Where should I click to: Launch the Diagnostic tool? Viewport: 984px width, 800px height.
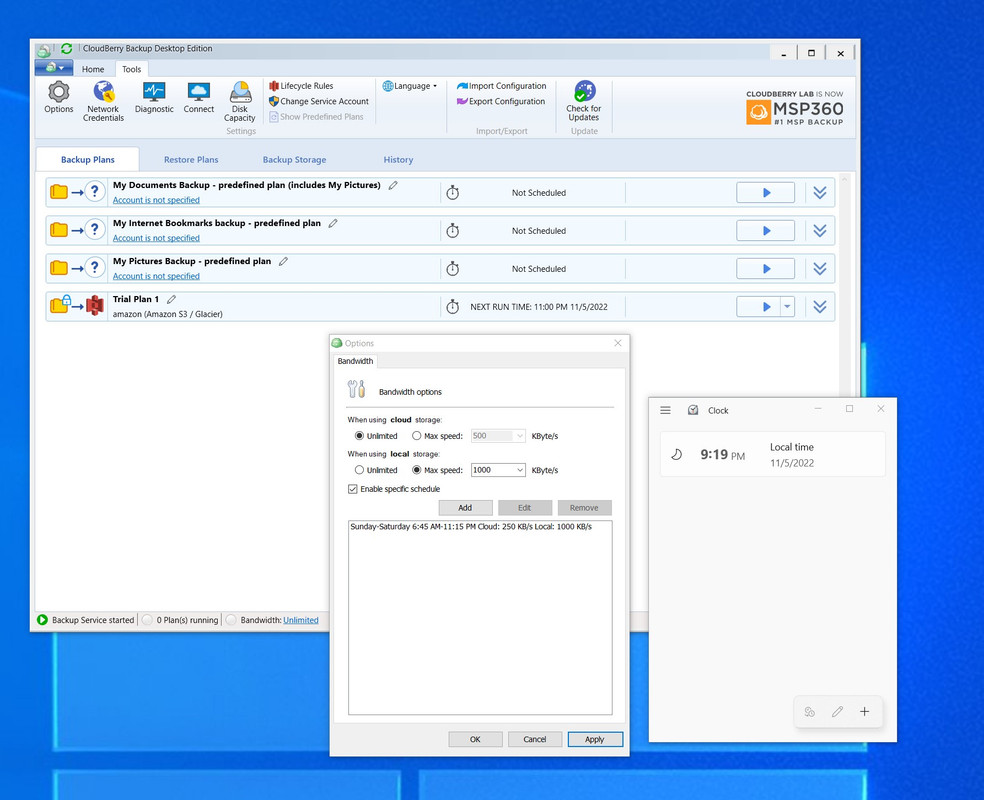point(154,97)
